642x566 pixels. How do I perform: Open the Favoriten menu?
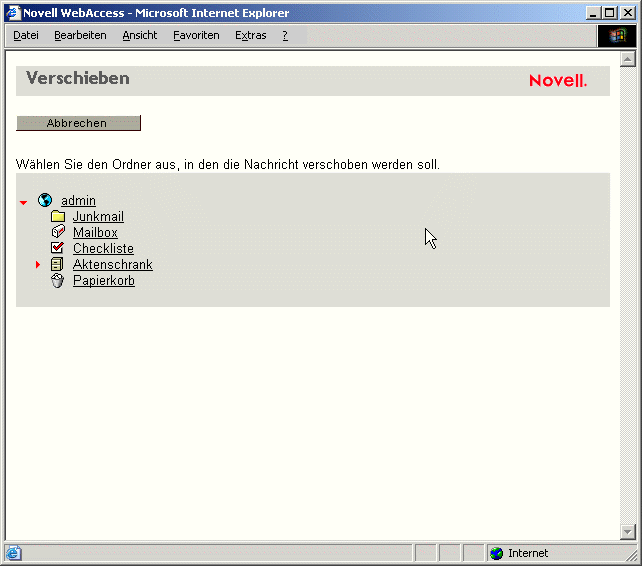point(196,36)
